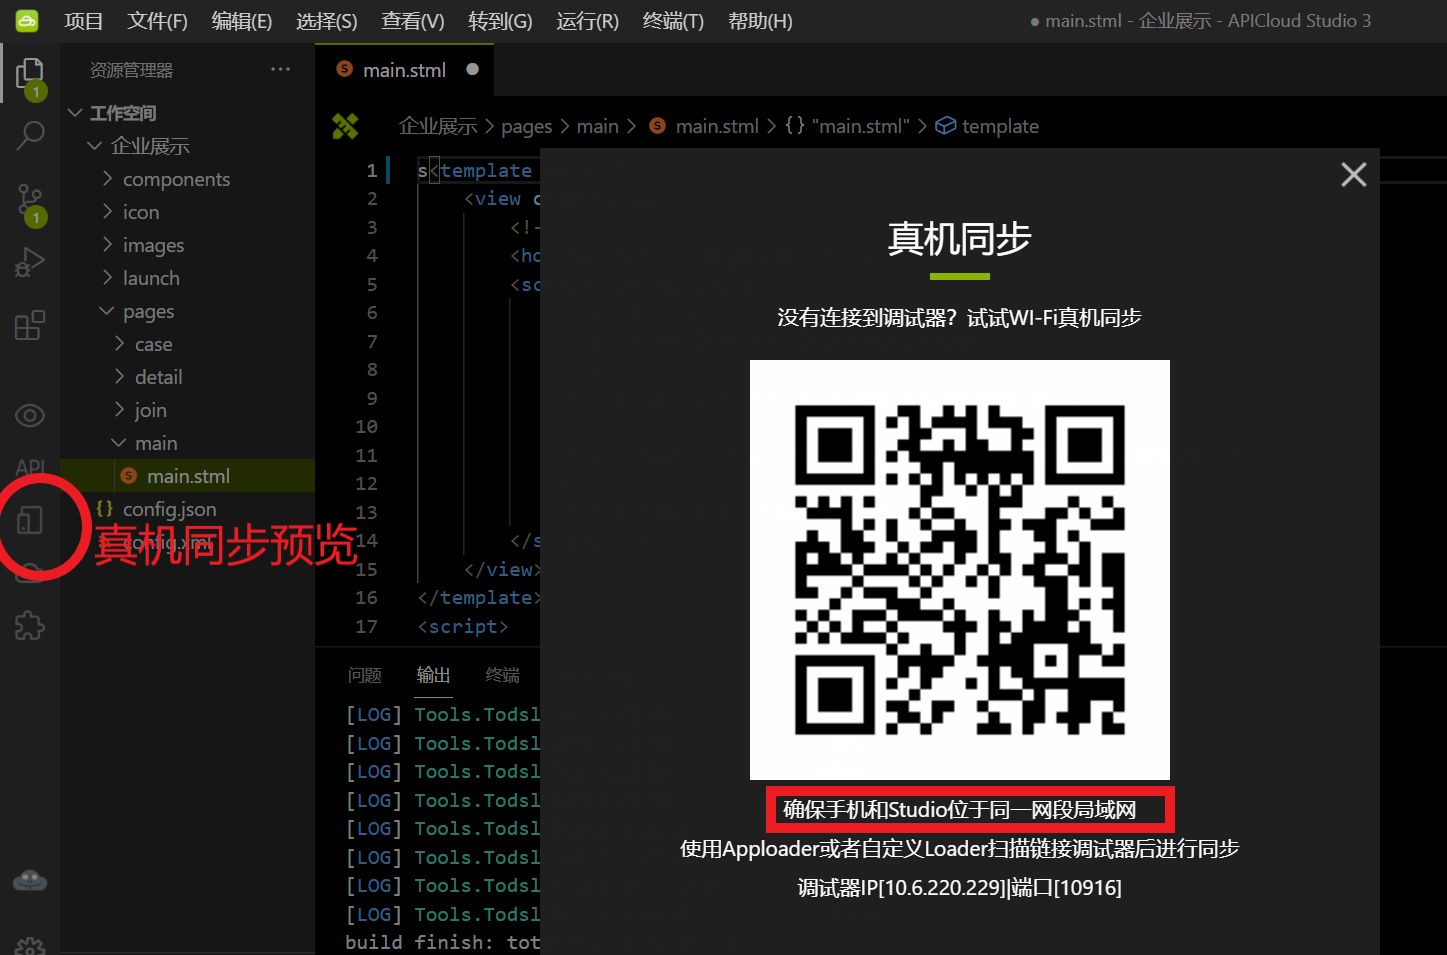Click the green cross icon beside breadcrumbs

[x=345, y=126]
